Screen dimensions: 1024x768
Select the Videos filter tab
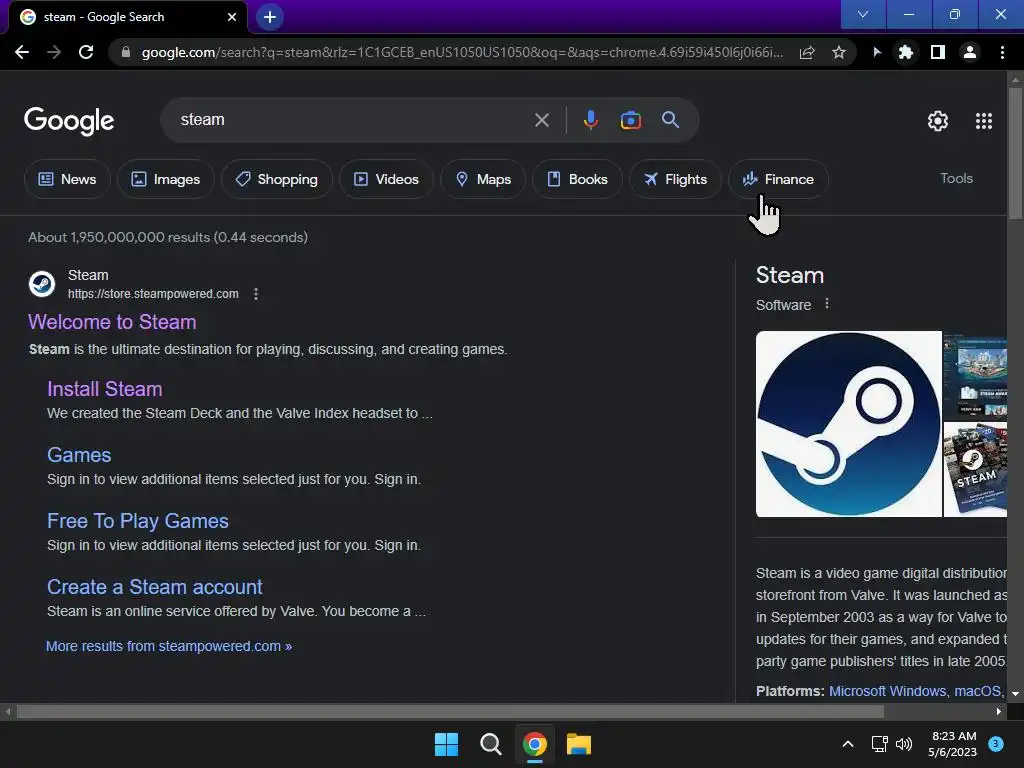386,179
